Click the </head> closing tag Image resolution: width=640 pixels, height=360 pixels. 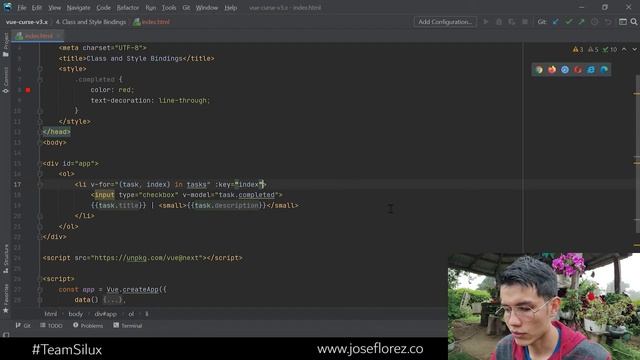(56, 132)
